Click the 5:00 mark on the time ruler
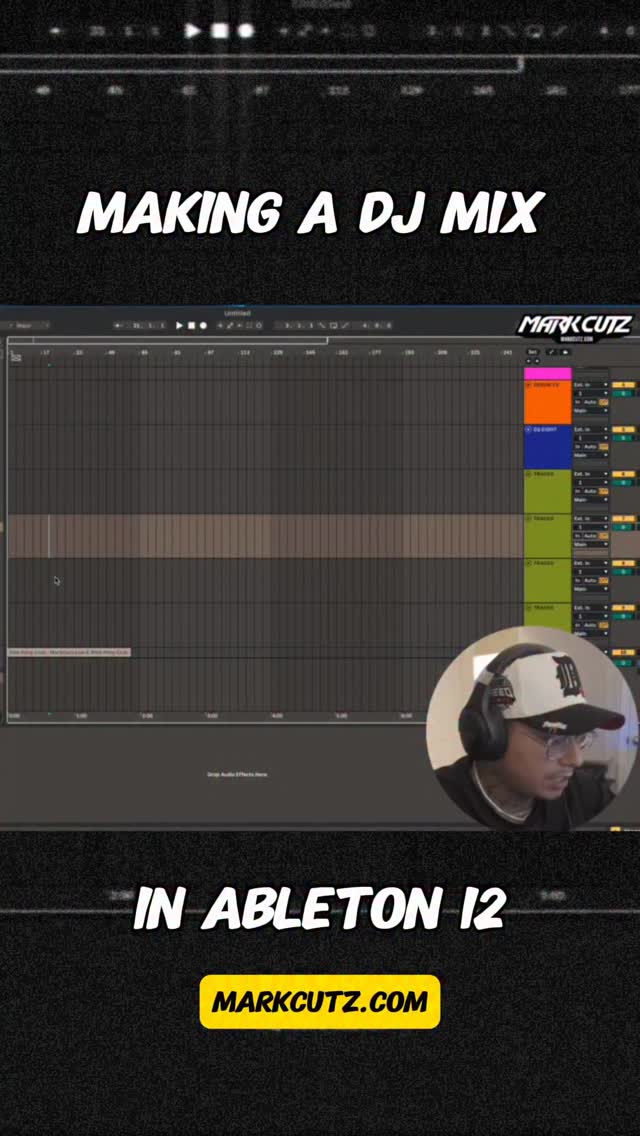Viewport: 640px width, 1136px height. (x=341, y=716)
